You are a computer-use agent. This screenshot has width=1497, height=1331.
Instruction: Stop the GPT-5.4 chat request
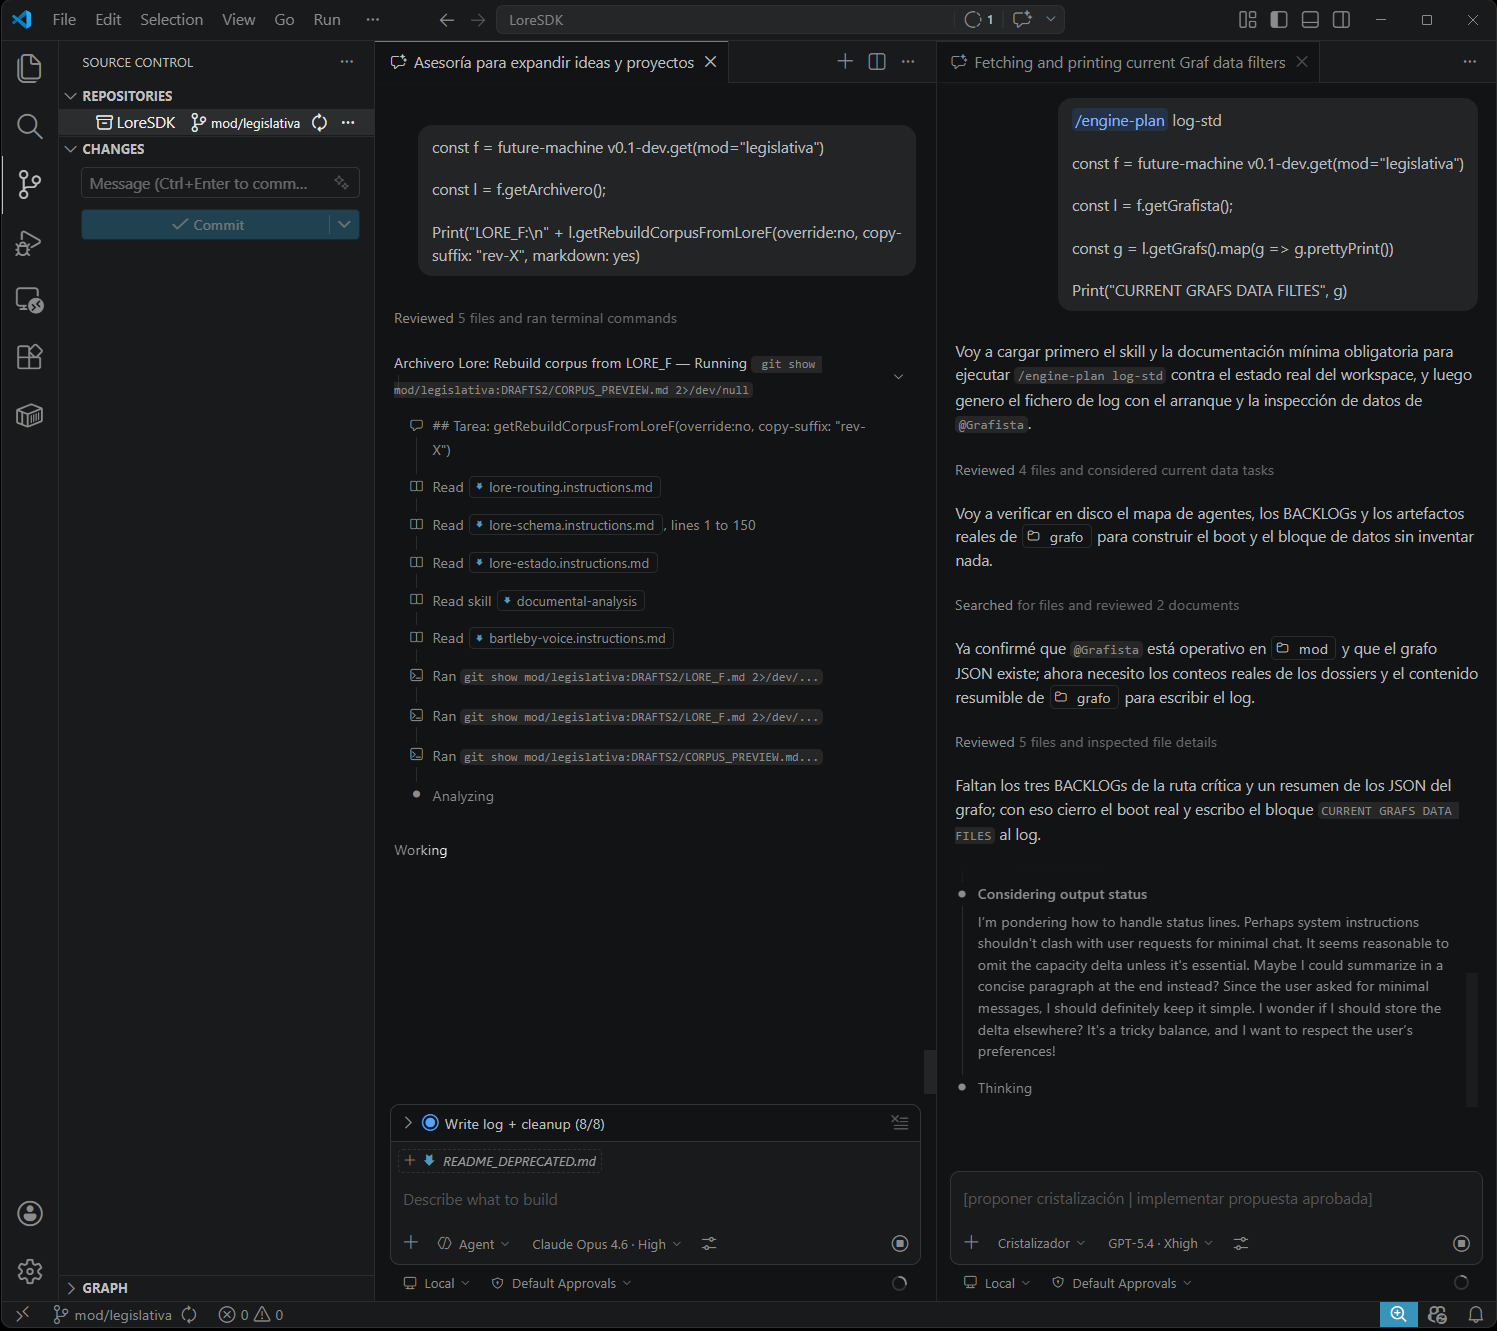coord(1461,1243)
